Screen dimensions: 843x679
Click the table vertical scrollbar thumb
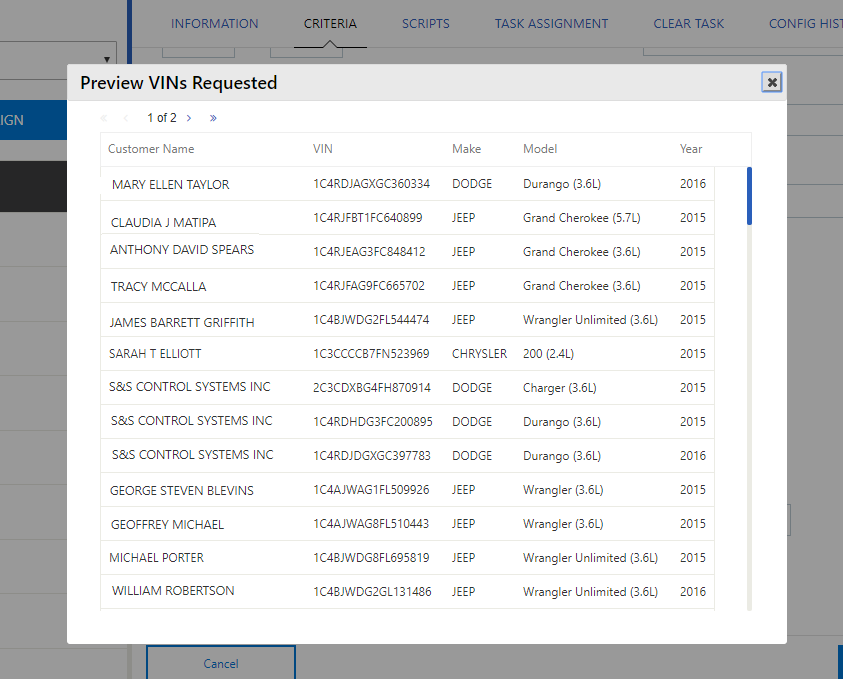(x=749, y=196)
